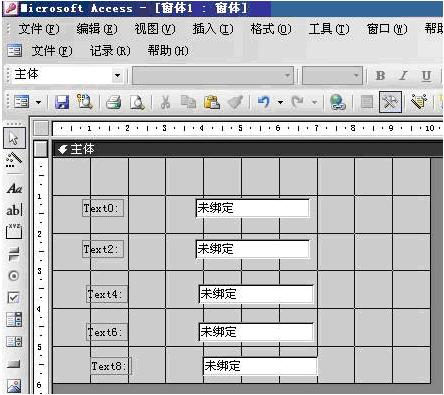Select the Text Box (ab|) tool
The width and height of the screenshot is (444, 395).
14,210
